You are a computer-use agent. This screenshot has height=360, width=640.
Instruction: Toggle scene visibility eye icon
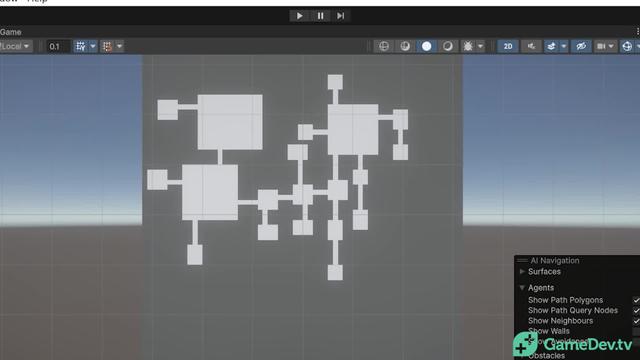[581, 46]
